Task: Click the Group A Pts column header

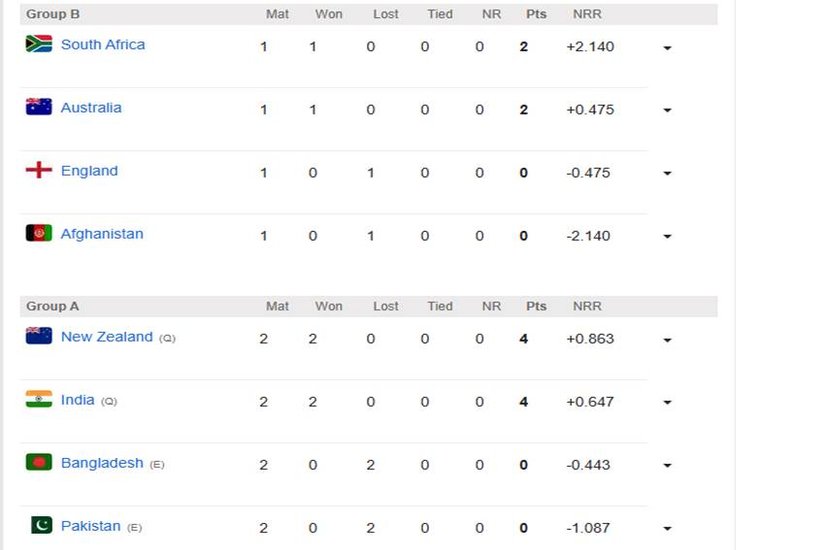Action: coord(536,306)
